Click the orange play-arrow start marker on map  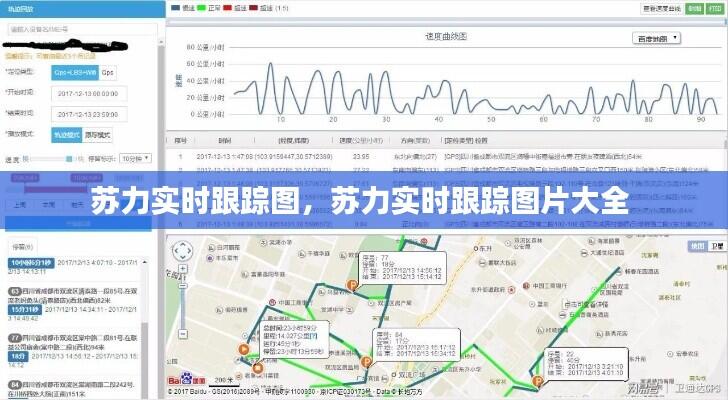pyautogui.click(x=243, y=349)
